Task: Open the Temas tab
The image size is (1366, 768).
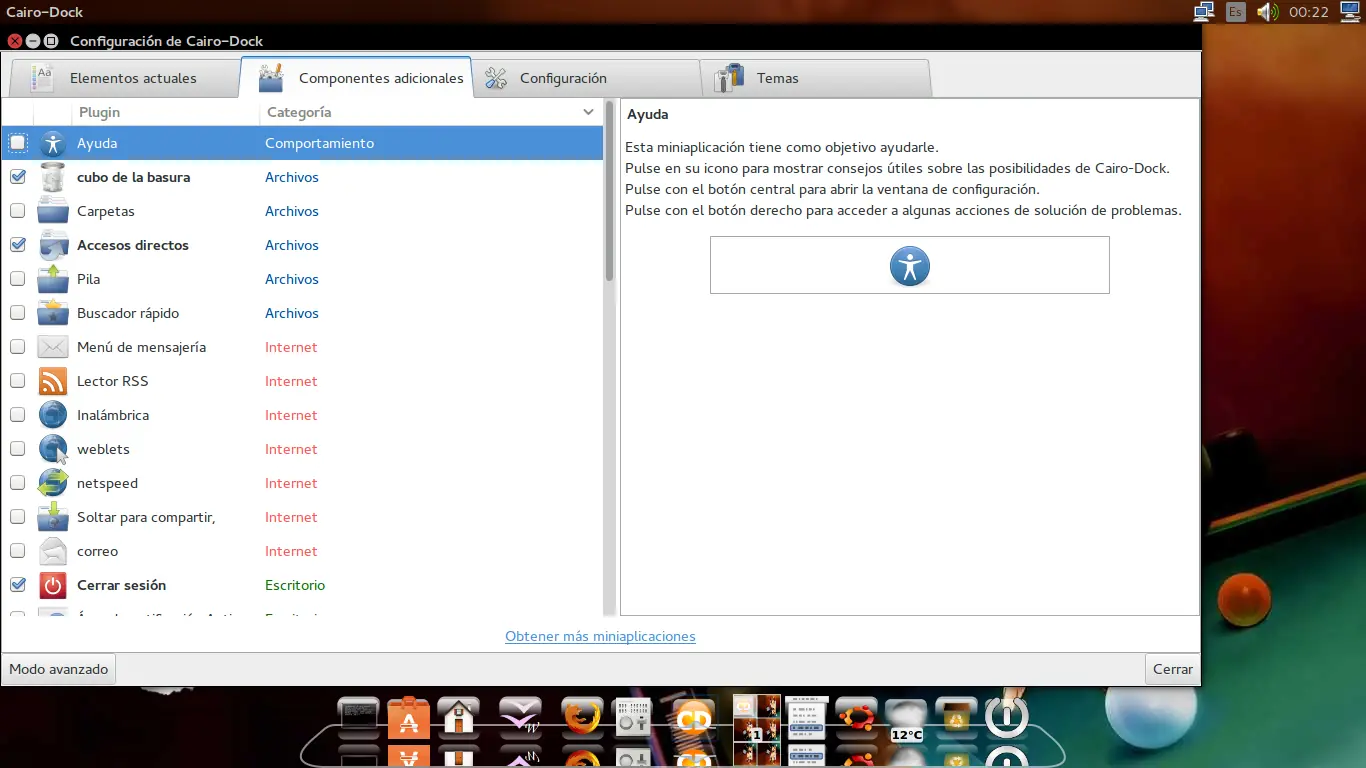Action: [x=816, y=78]
